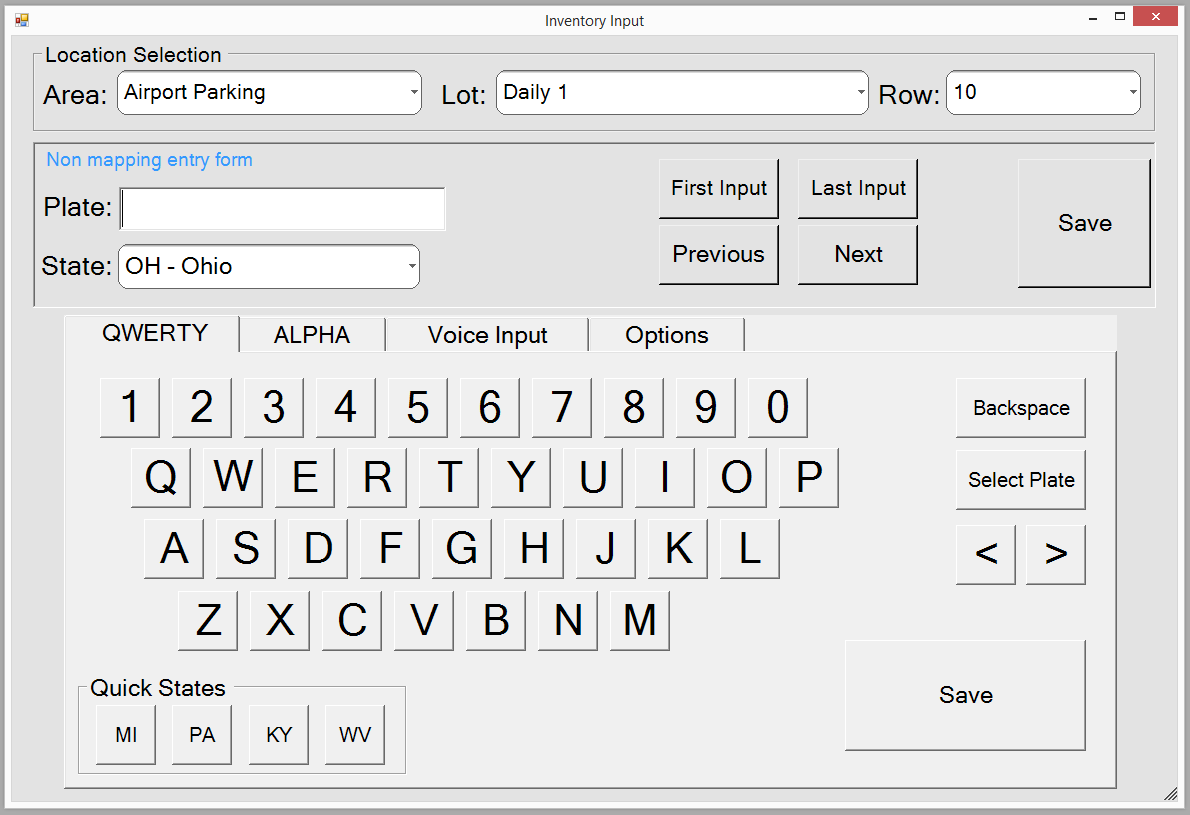Click the First Input button

[718, 188]
